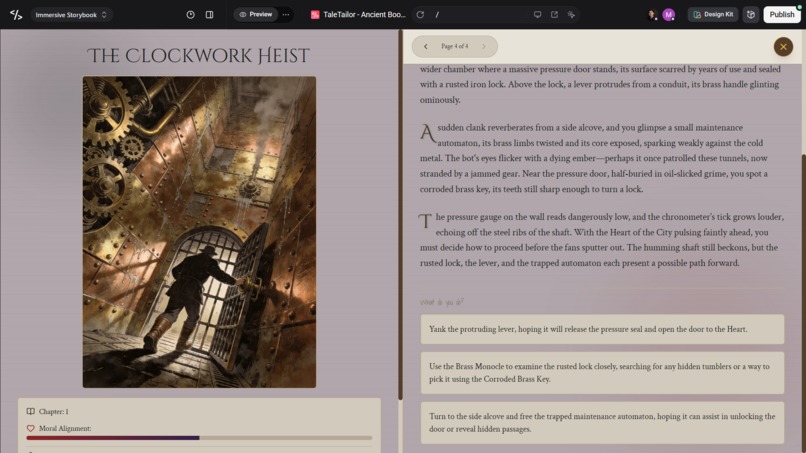Open preview in new tab icon
Screen dimensions: 806x453
(554, 14)
